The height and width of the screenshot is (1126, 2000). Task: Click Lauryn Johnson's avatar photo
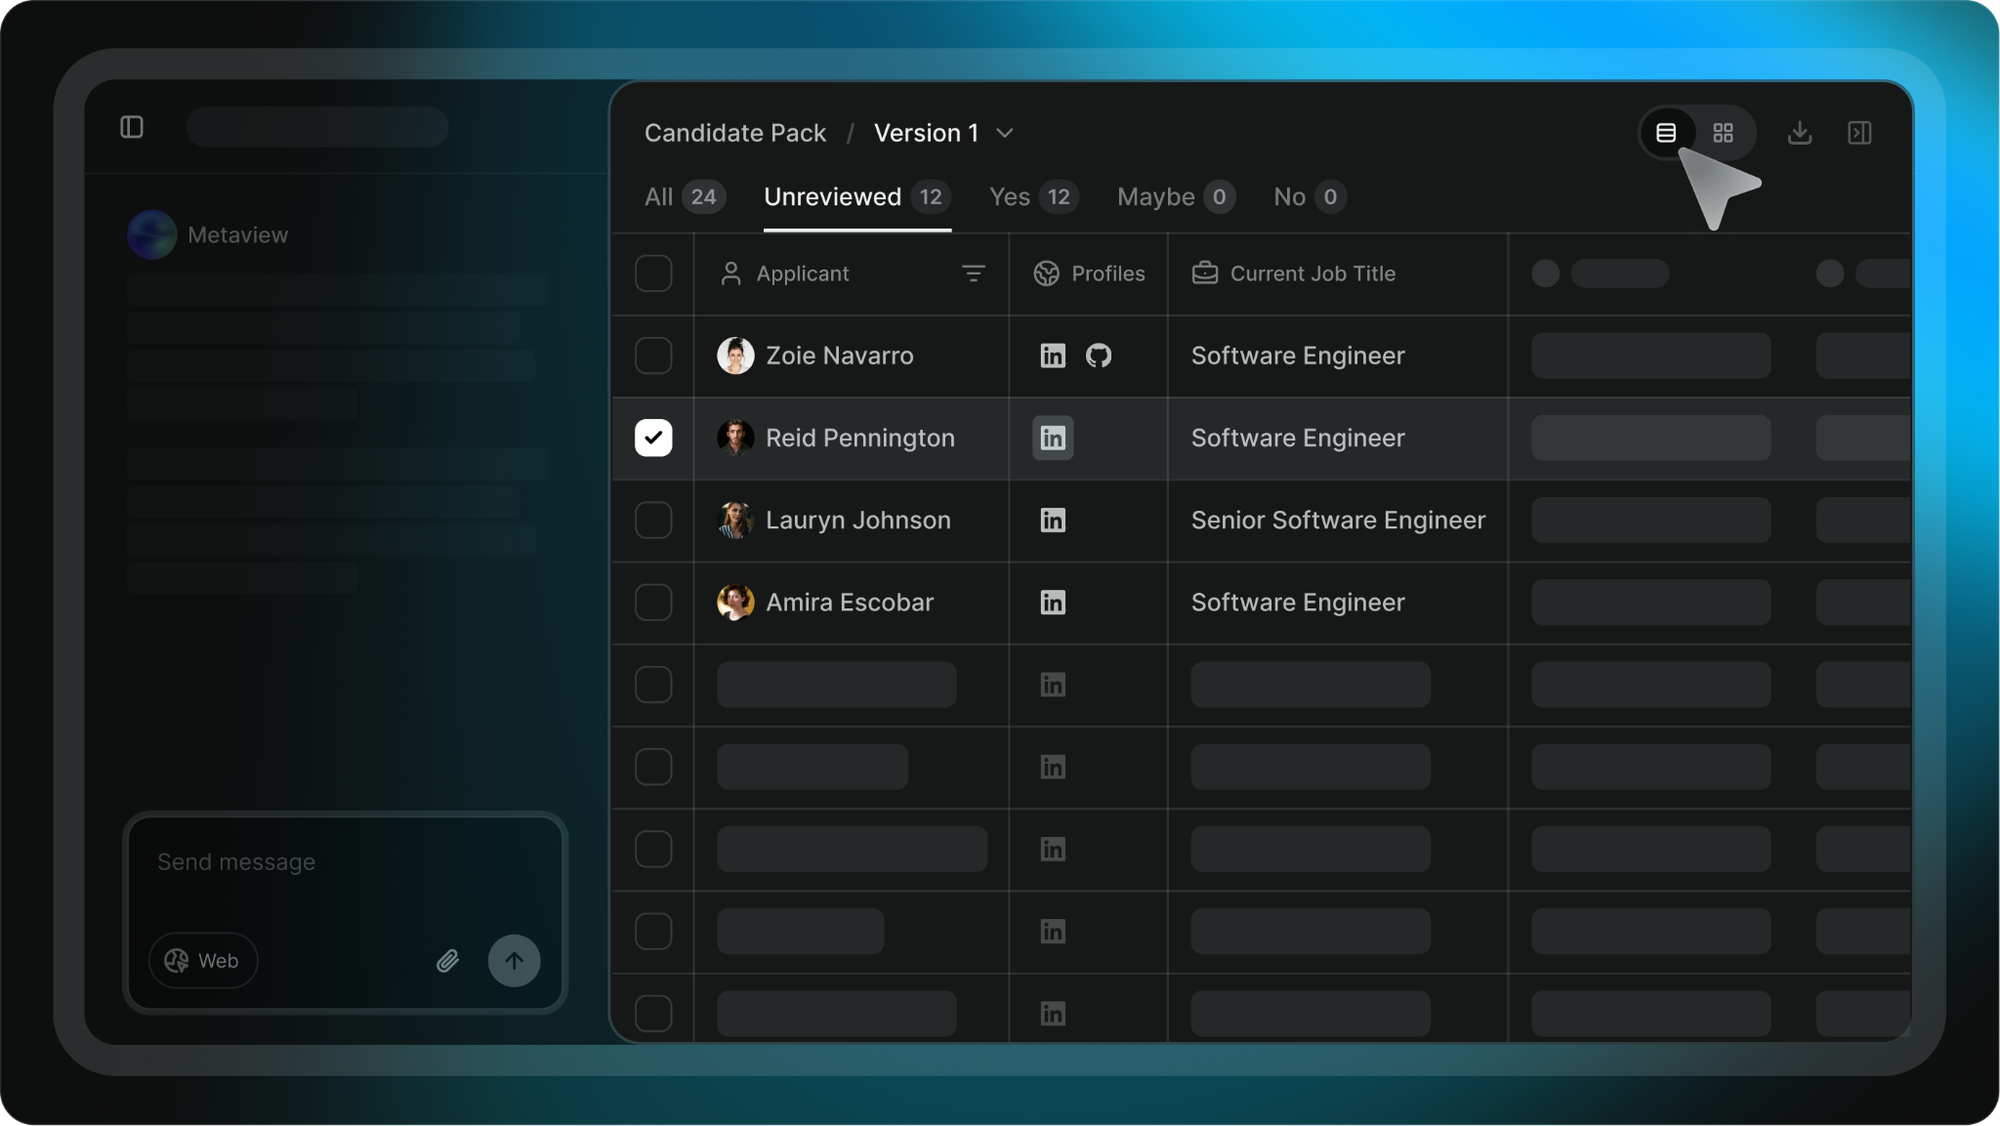tap(736, 520)
